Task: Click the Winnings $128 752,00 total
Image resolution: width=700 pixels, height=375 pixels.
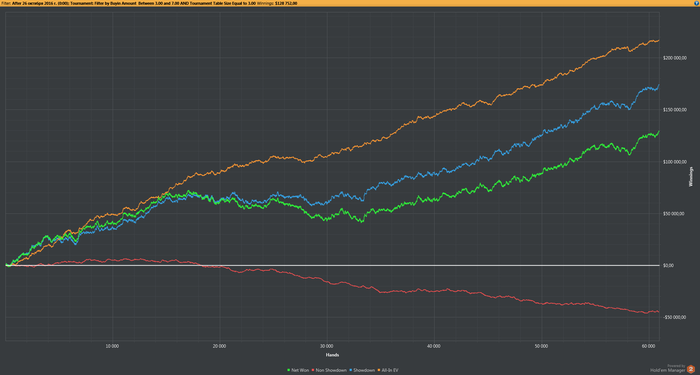Action: [278, 3]
